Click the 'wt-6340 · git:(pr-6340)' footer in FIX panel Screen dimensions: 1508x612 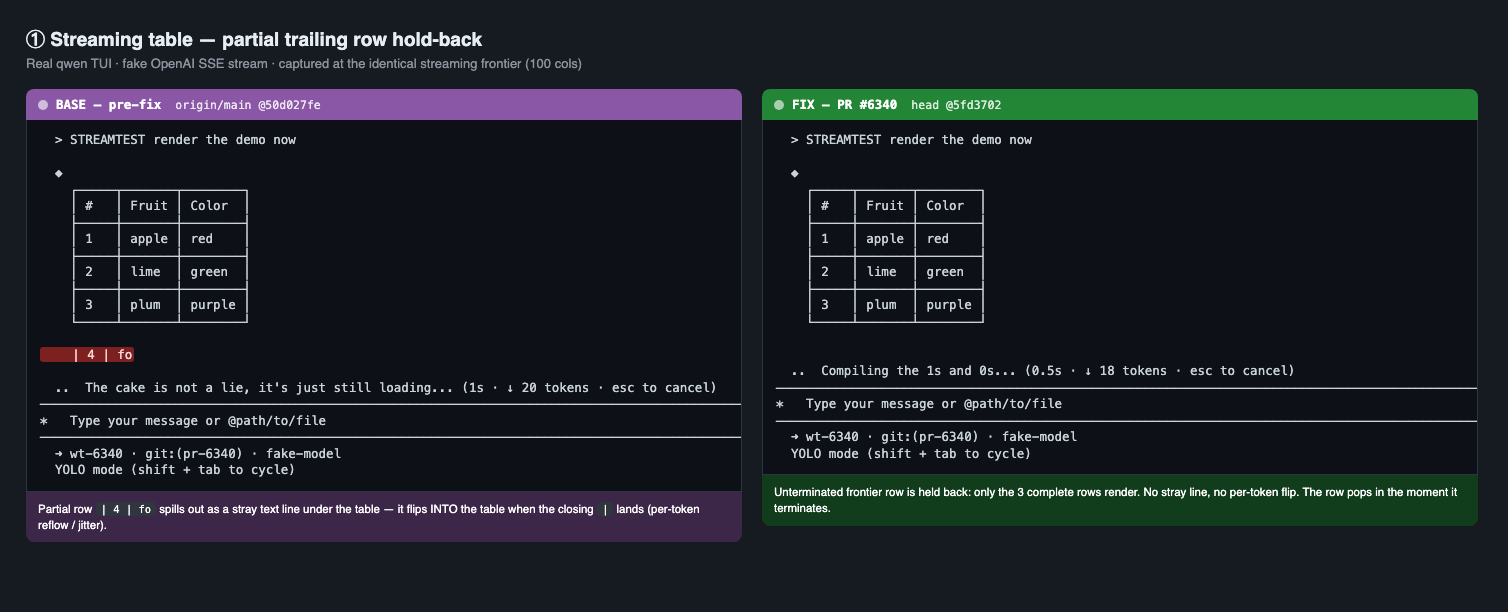(934, 437)
